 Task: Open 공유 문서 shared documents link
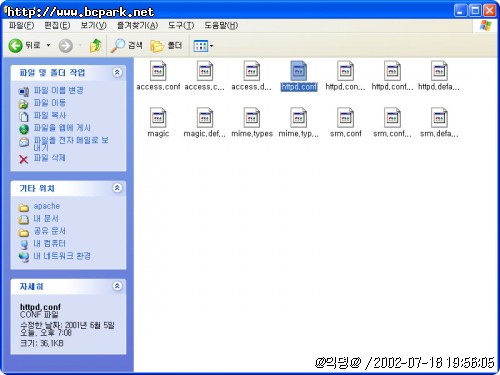tap(50, 231)
